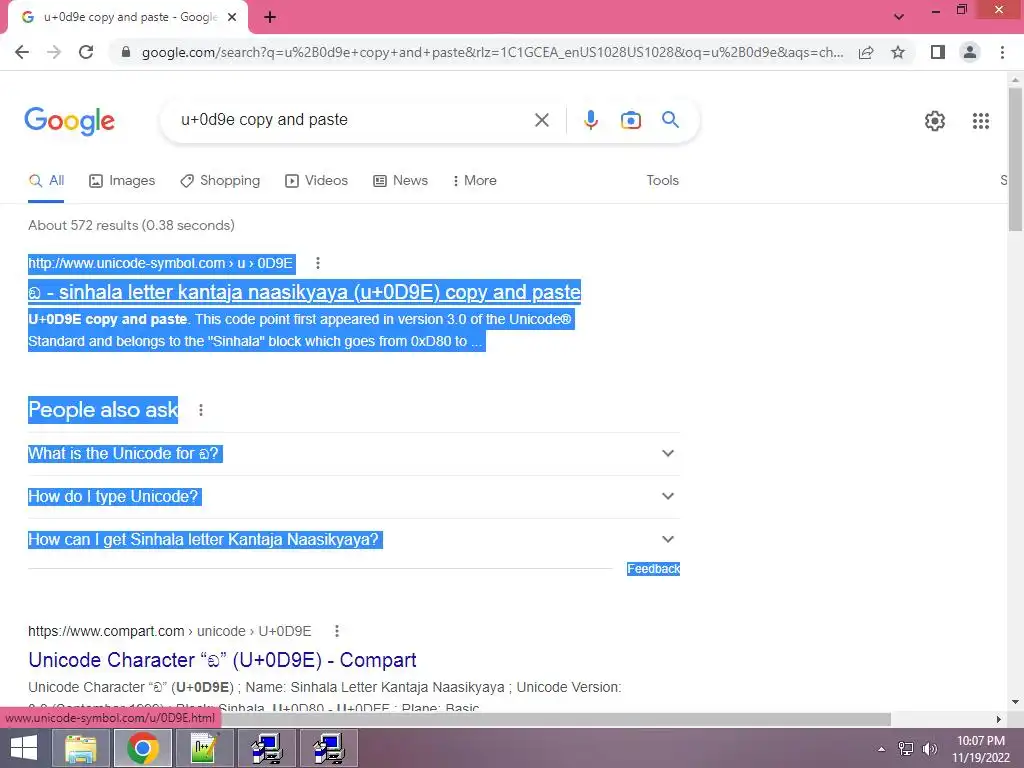The height and width of the screenshot is (768, 1024).
Task: Open the Unicode Character Compart result link
Action: click(222, 660)
